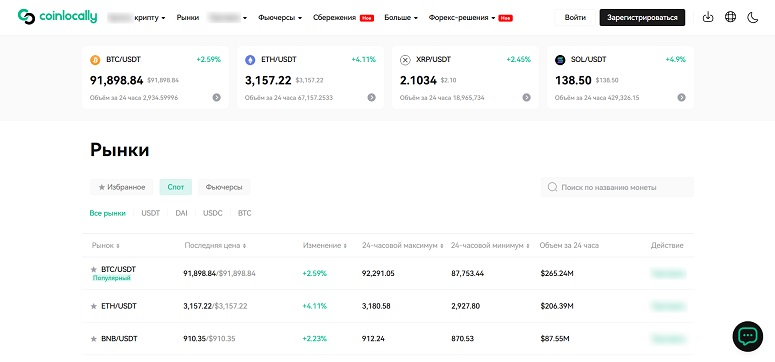Open XRP/USDT card arrow button
This screenshot has height=362, width=775.
click(527, 97)
